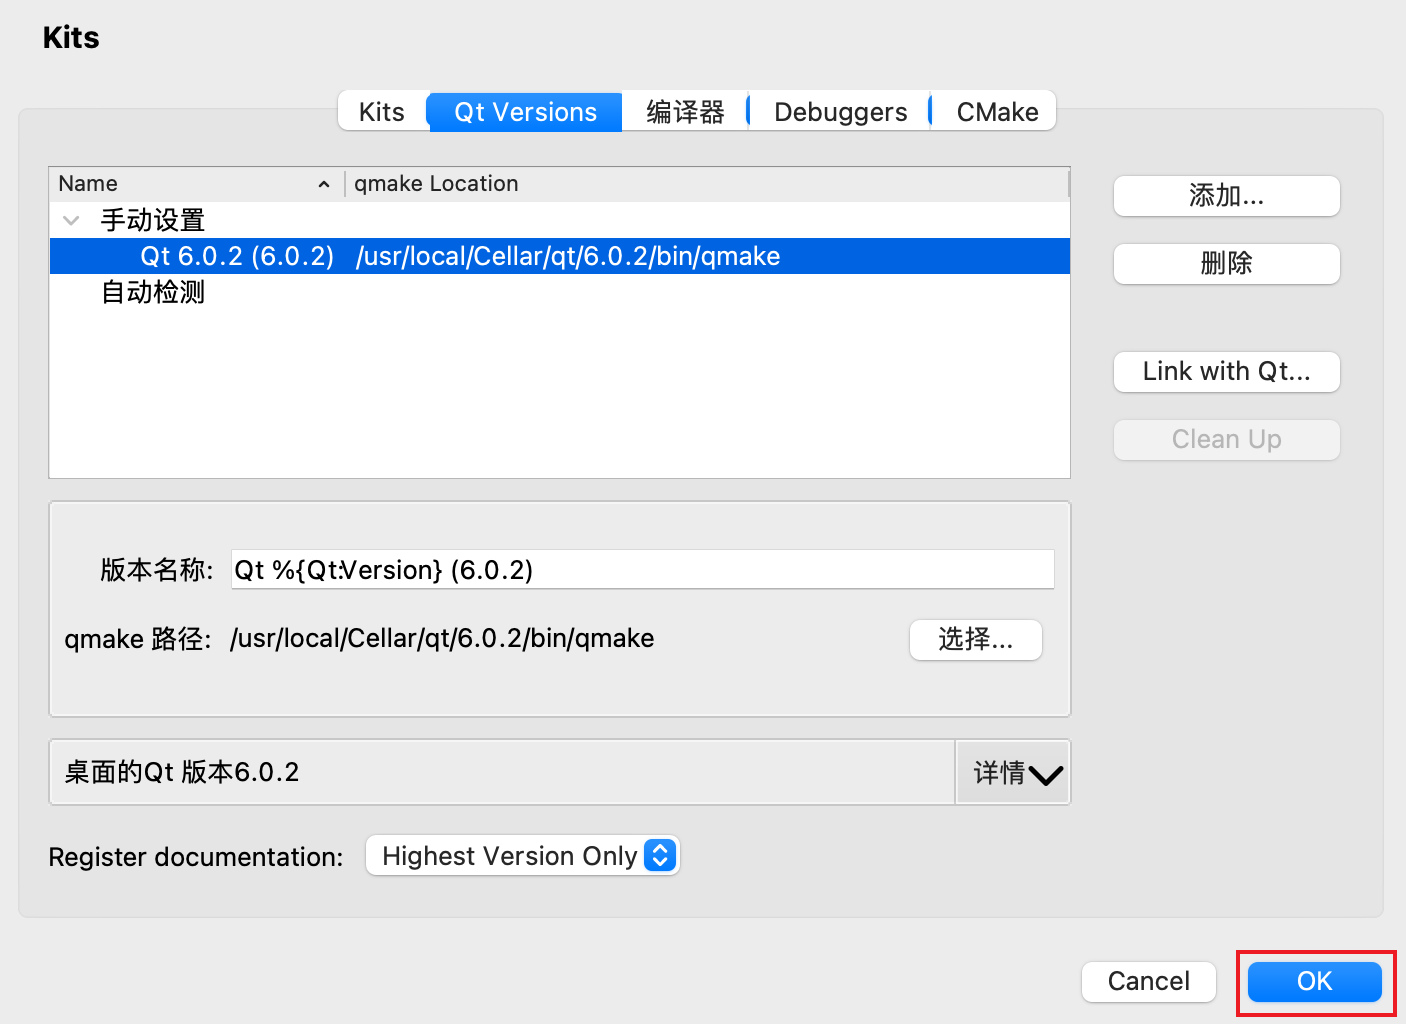The width and height of the screenshot is (1406, 1024).
Task: Collapse the 手动设置 tree chevron
Action: click(x=71, y=220)
